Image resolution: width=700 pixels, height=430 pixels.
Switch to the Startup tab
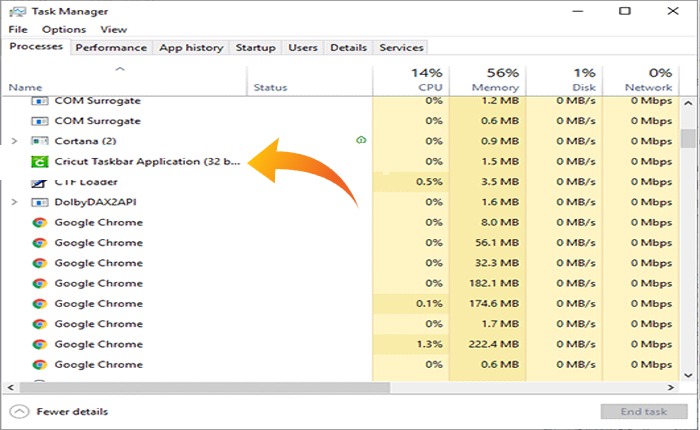click(x=255, y=47)
